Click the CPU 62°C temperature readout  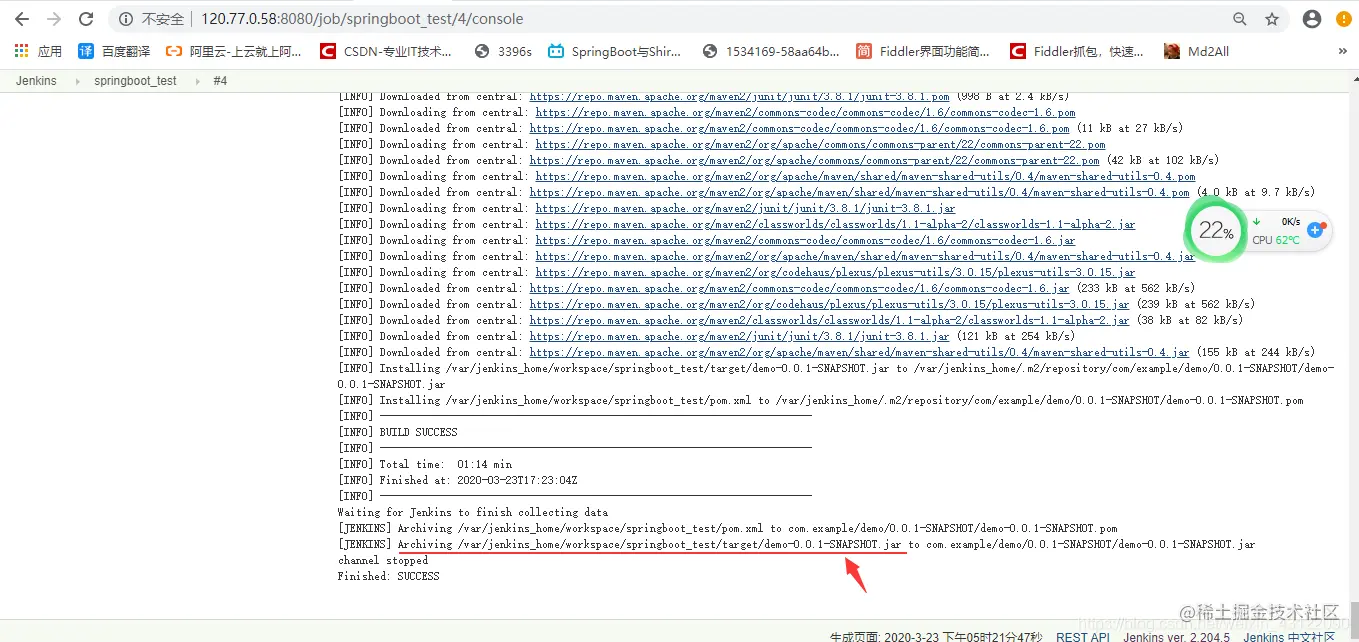coord(1276,240)
